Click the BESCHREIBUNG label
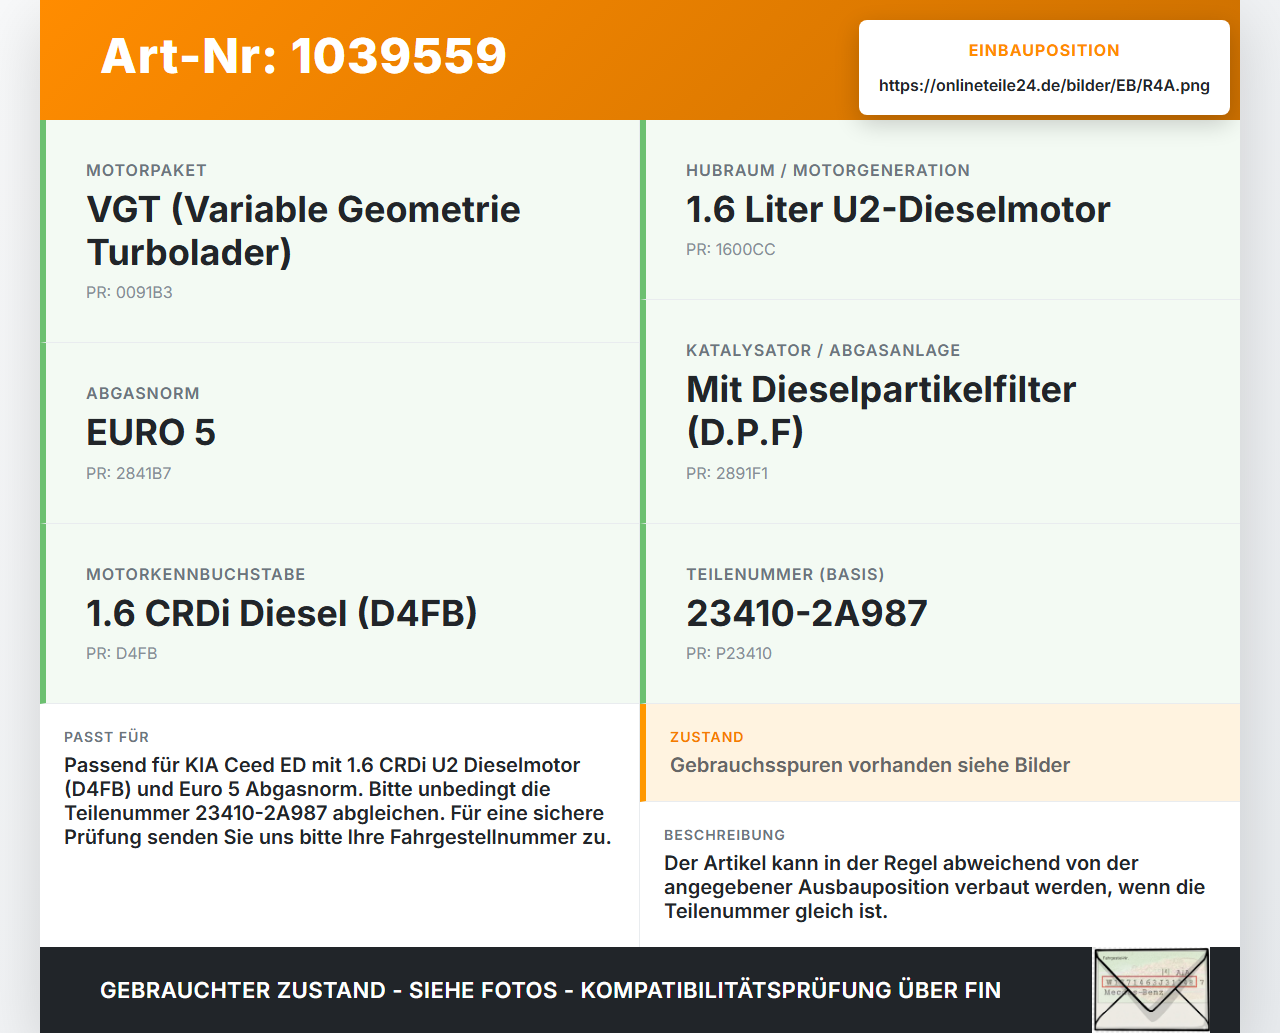 (725, 836)
